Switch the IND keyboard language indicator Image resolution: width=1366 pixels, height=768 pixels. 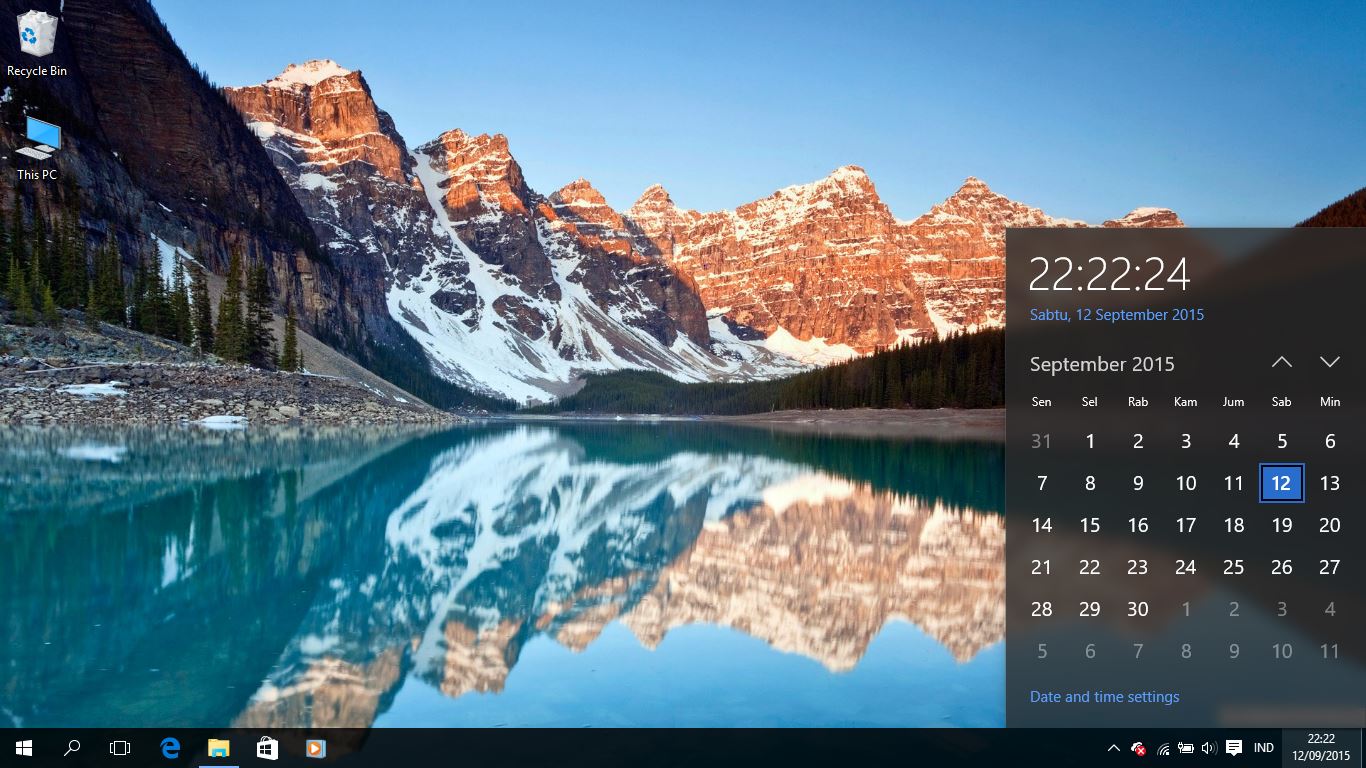point(1263,747)
